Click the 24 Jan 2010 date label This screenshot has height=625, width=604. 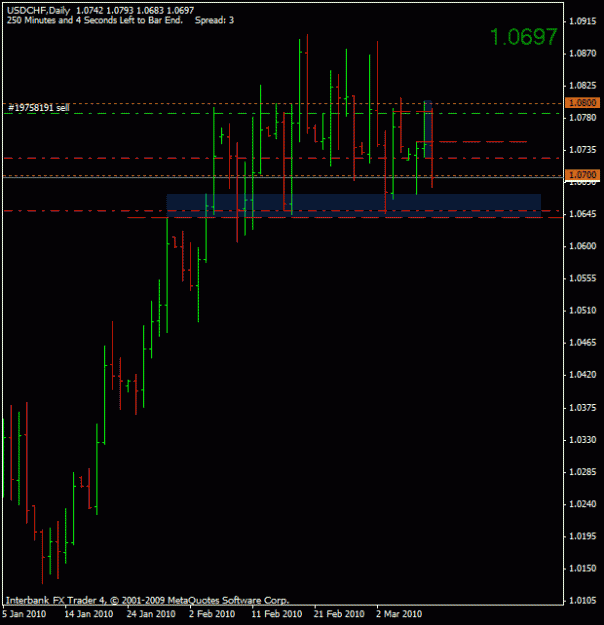point(151,614)
